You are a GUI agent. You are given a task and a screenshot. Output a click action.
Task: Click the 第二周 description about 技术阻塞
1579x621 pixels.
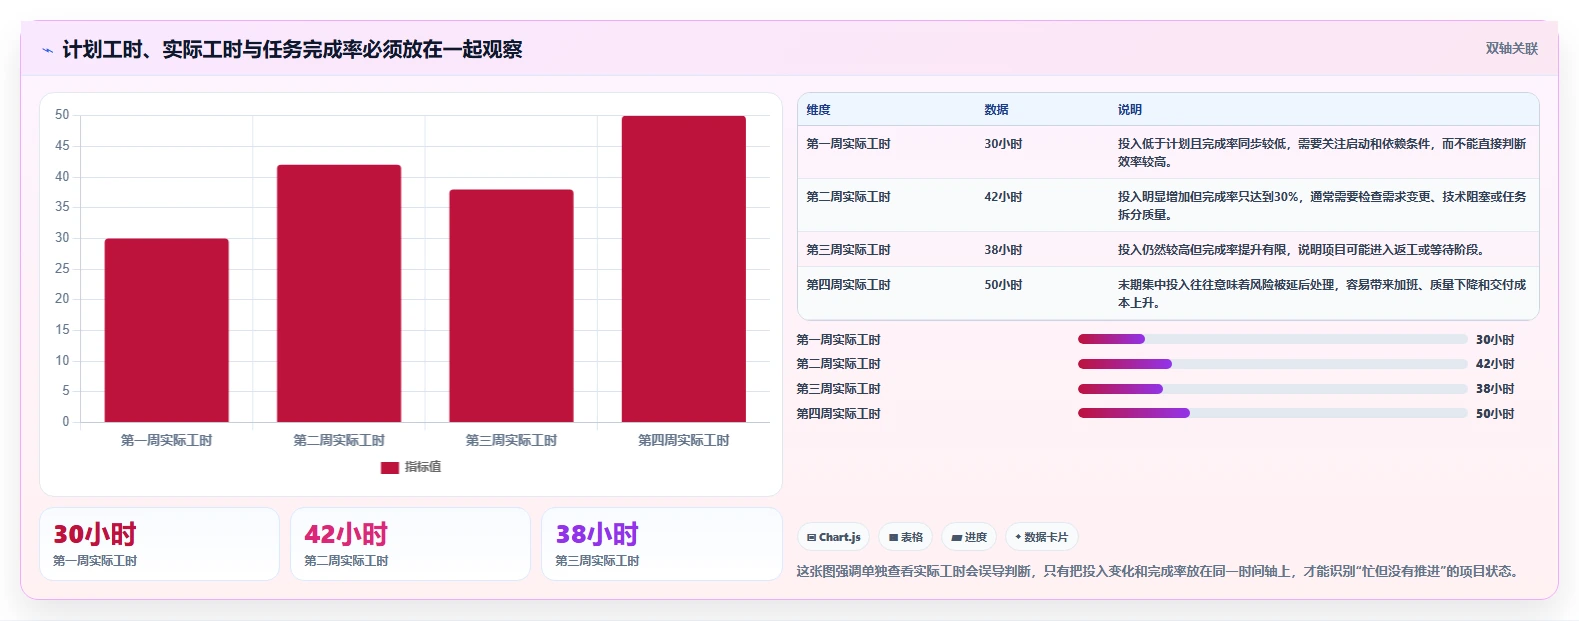point(1322,206)
